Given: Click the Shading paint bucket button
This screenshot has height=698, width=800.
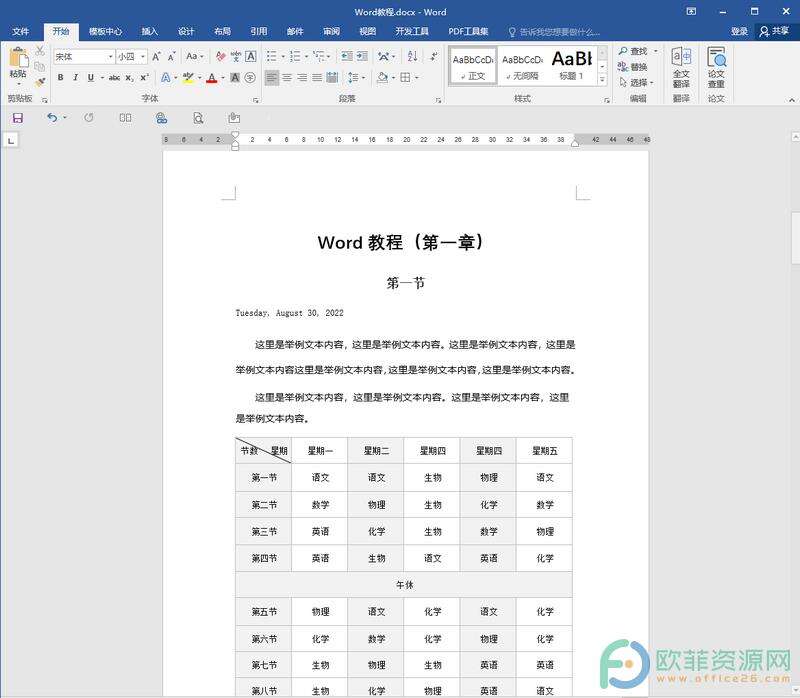Looking at the screenshot, I should (x=382, y=78).
